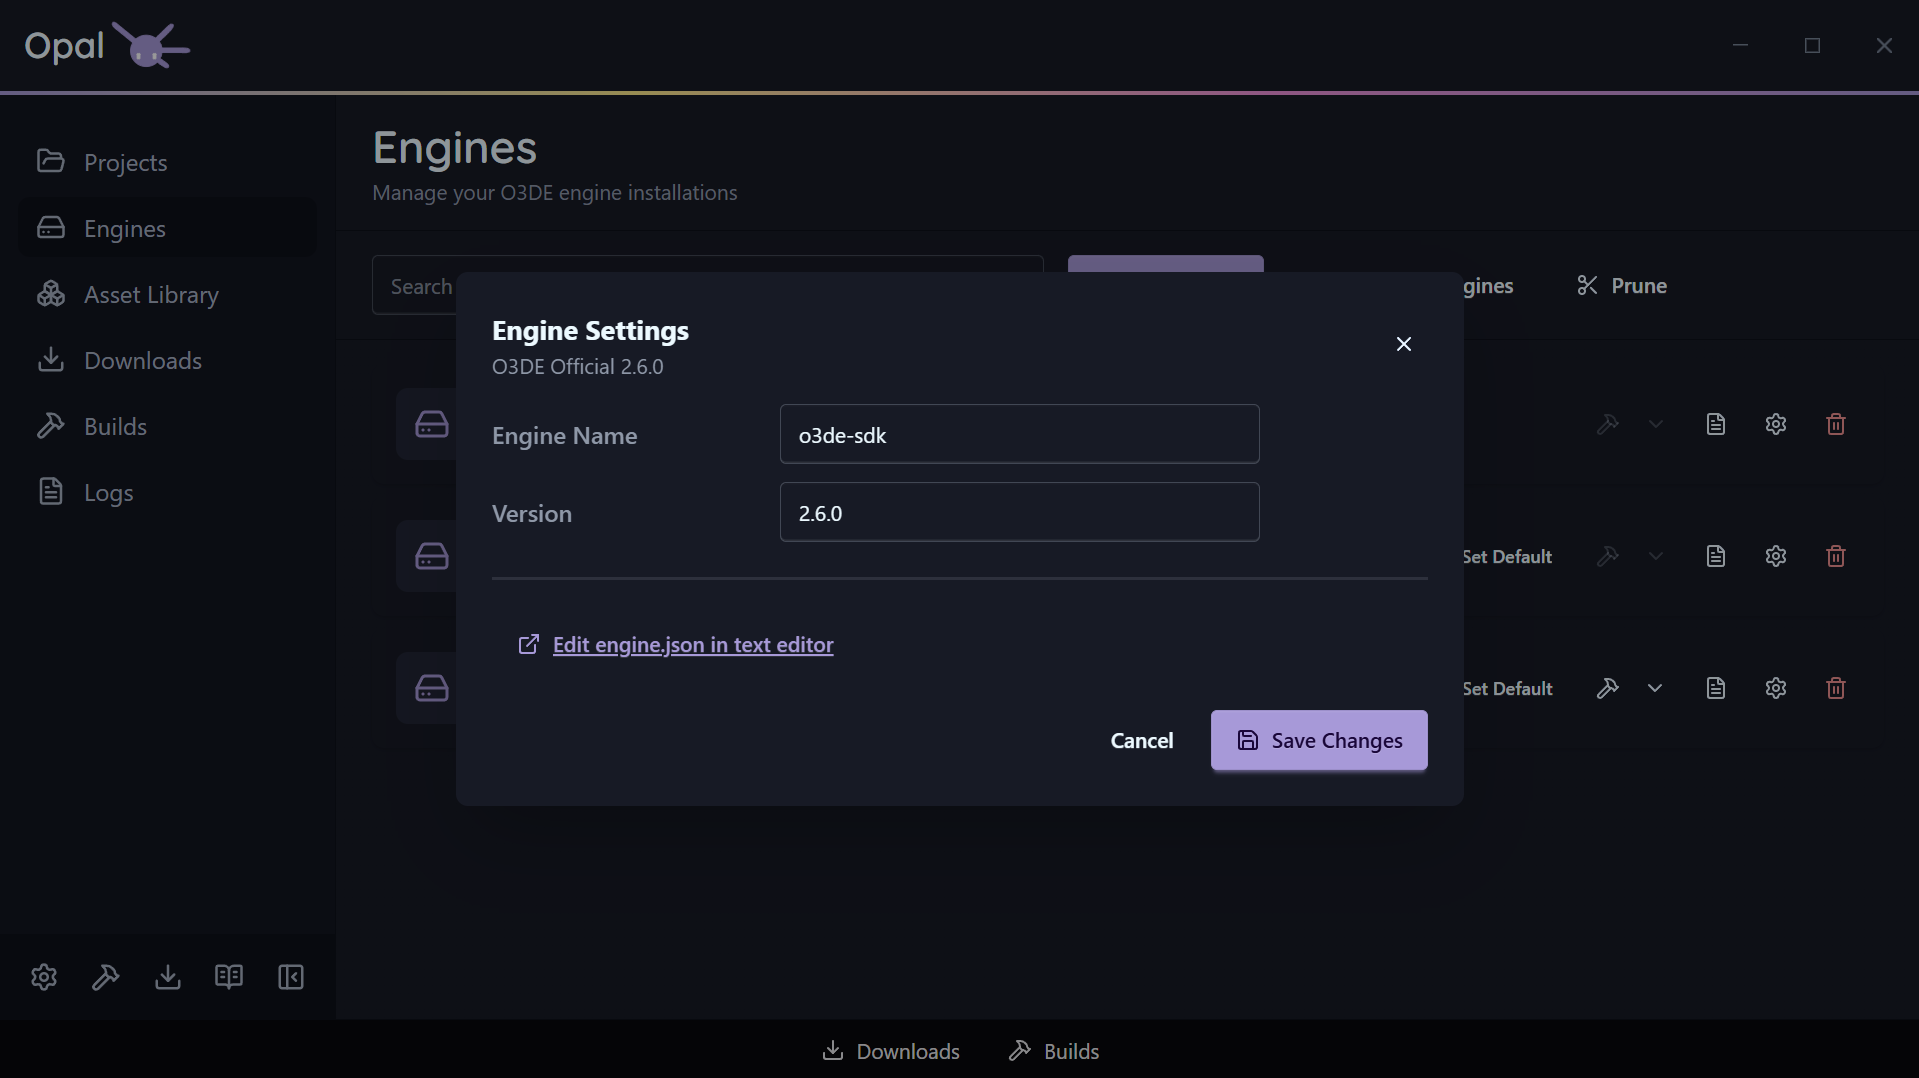Close the Engine Settings dialog
The image size is (1919, 1078).
pyautogui.click(x=1404, y=344)
